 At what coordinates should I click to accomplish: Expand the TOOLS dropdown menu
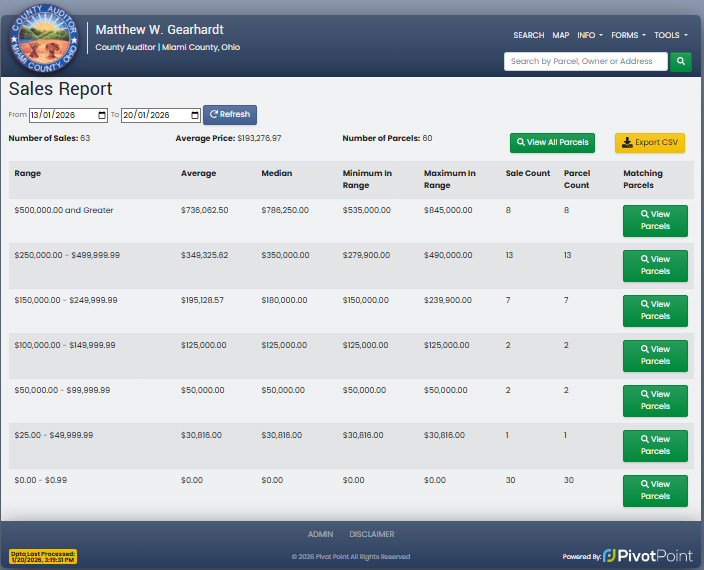(671, 35)
